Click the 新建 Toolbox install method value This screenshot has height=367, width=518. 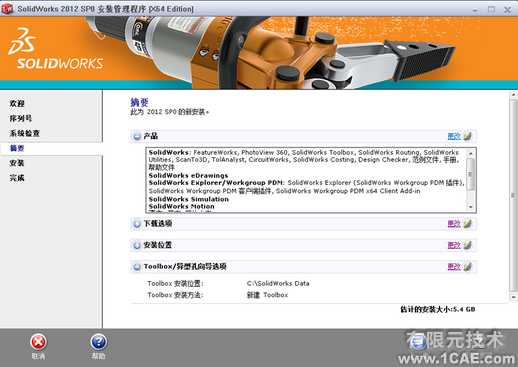pos(267,295)
